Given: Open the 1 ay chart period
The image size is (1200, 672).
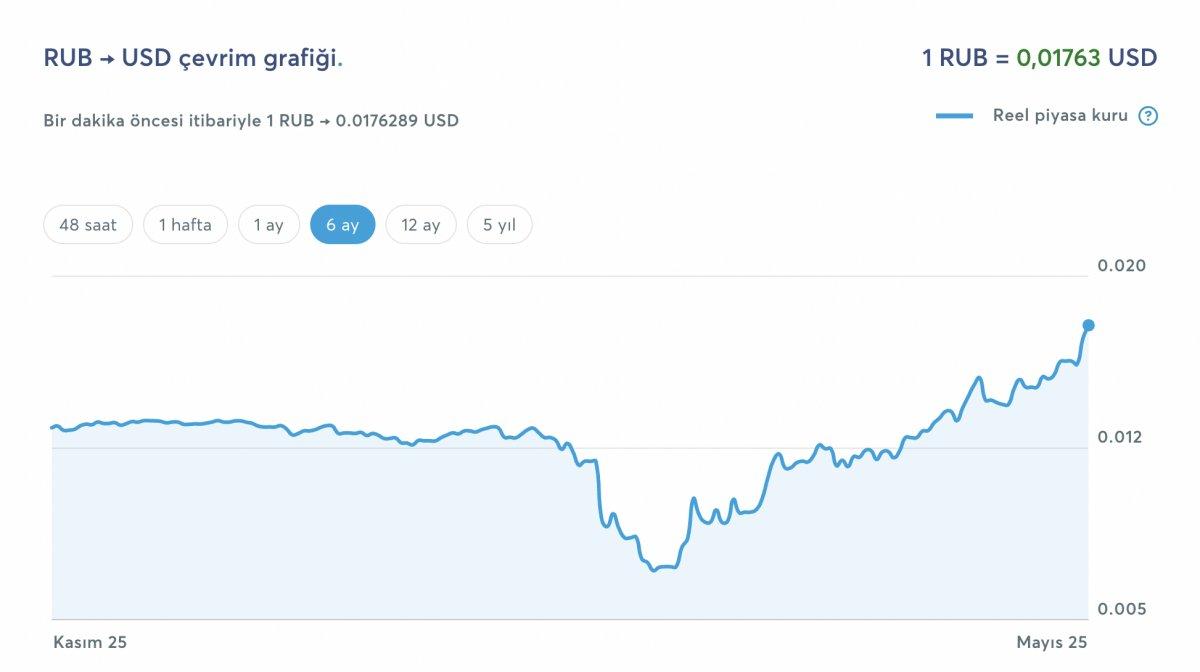Looking at the screenshot, I should [x=269, y=224].
